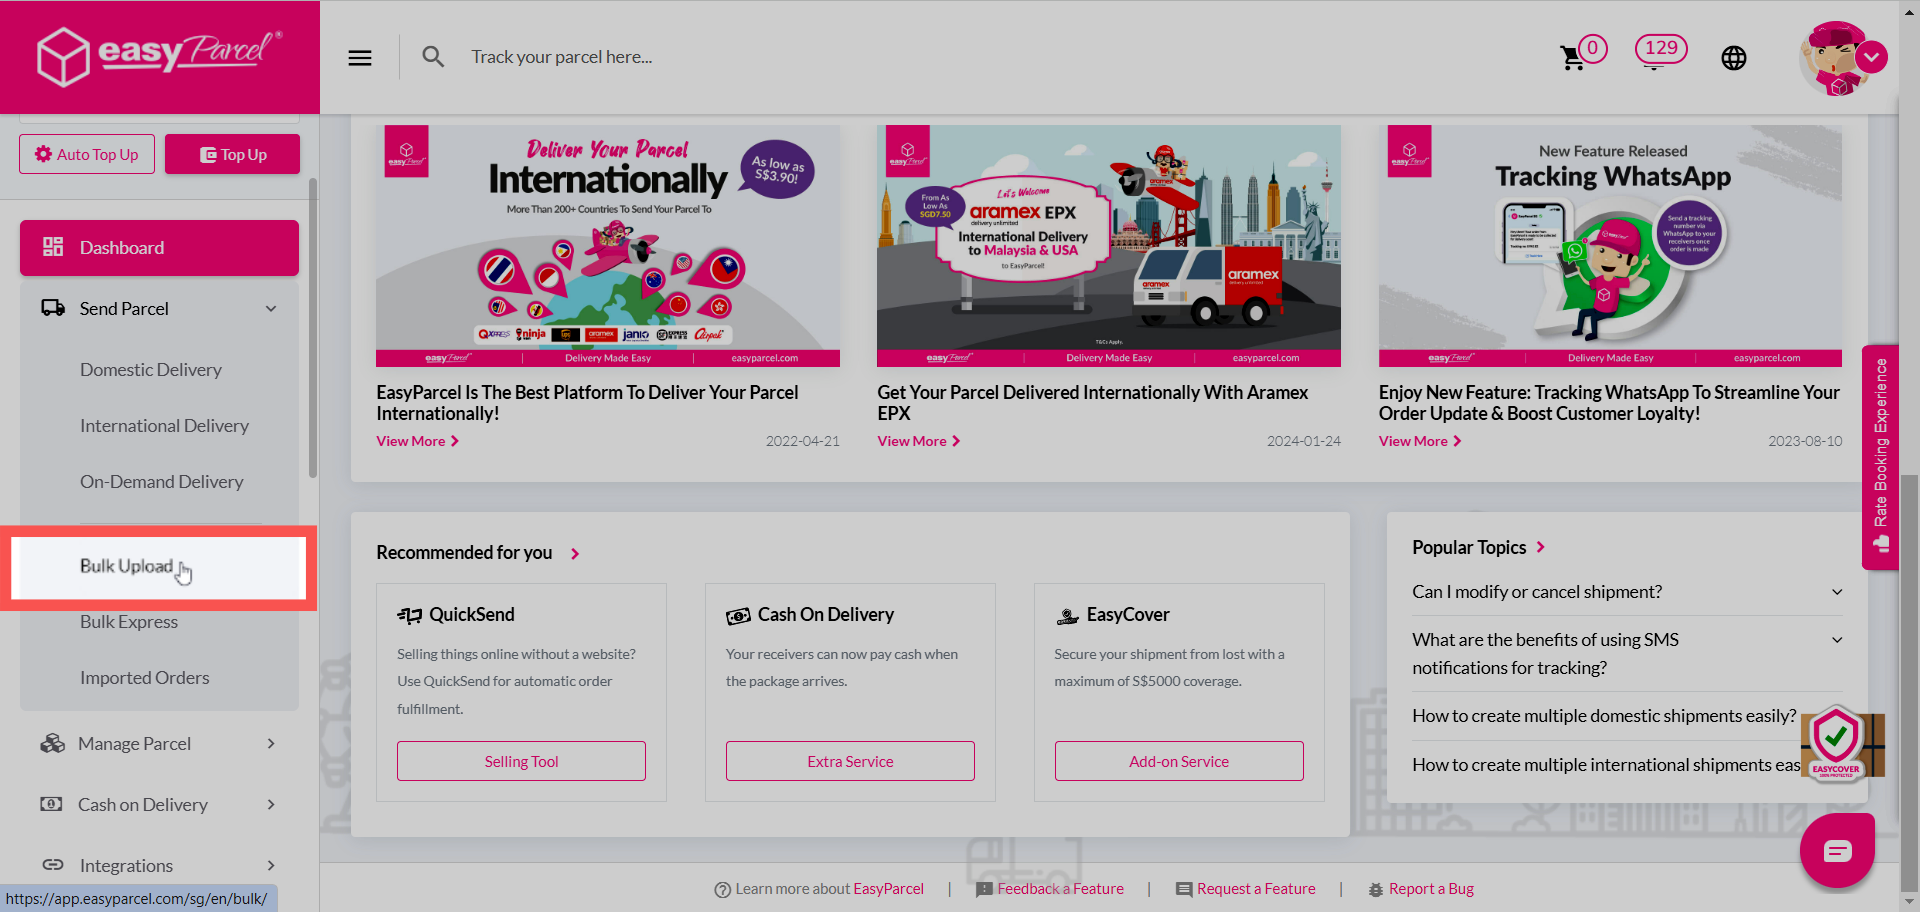Open Imported Orders menu item
The image size is (1920, 912).
coord(145,678)
